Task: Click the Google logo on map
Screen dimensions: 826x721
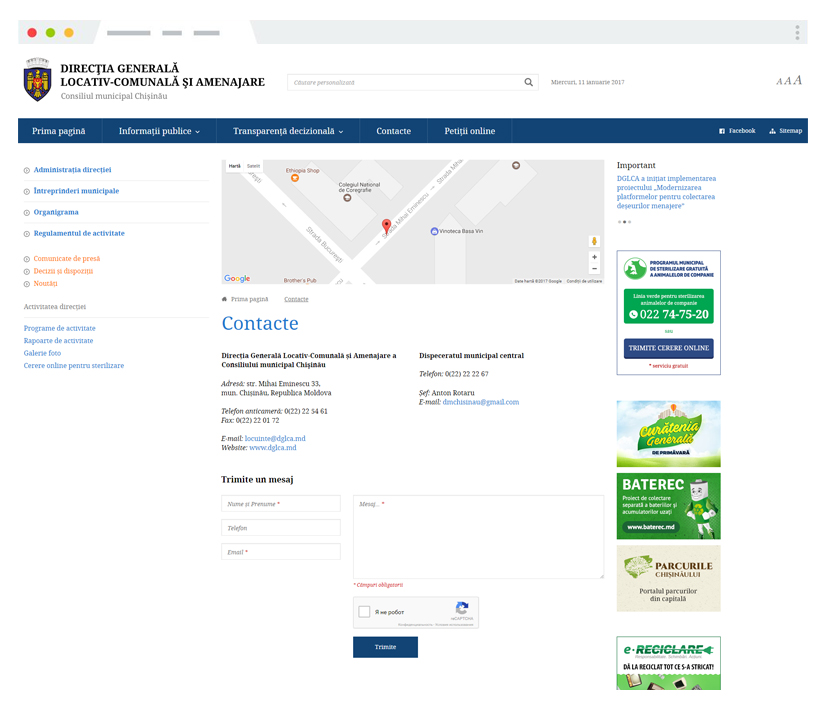Action: pyautogui.click(x=237, y=278)
